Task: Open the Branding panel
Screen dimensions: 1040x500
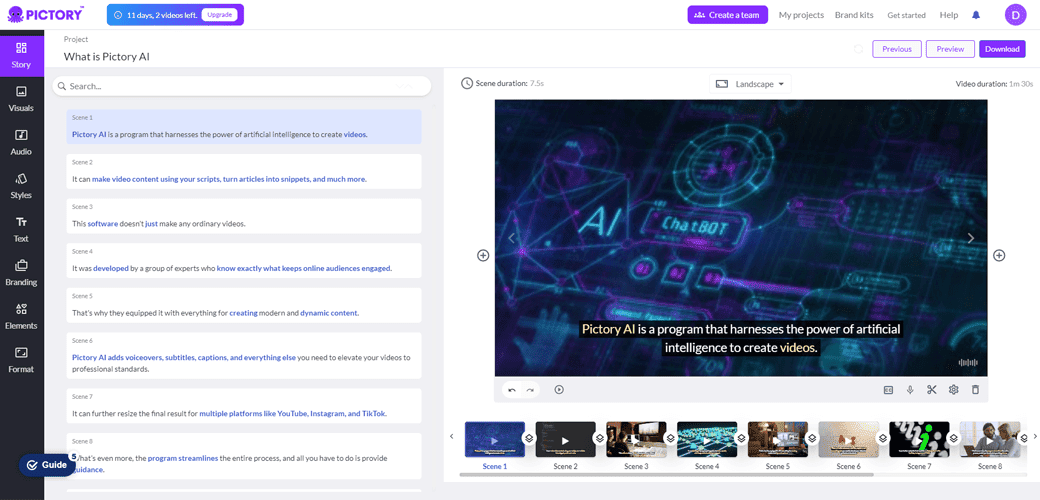Action: [x=21, y=273]
